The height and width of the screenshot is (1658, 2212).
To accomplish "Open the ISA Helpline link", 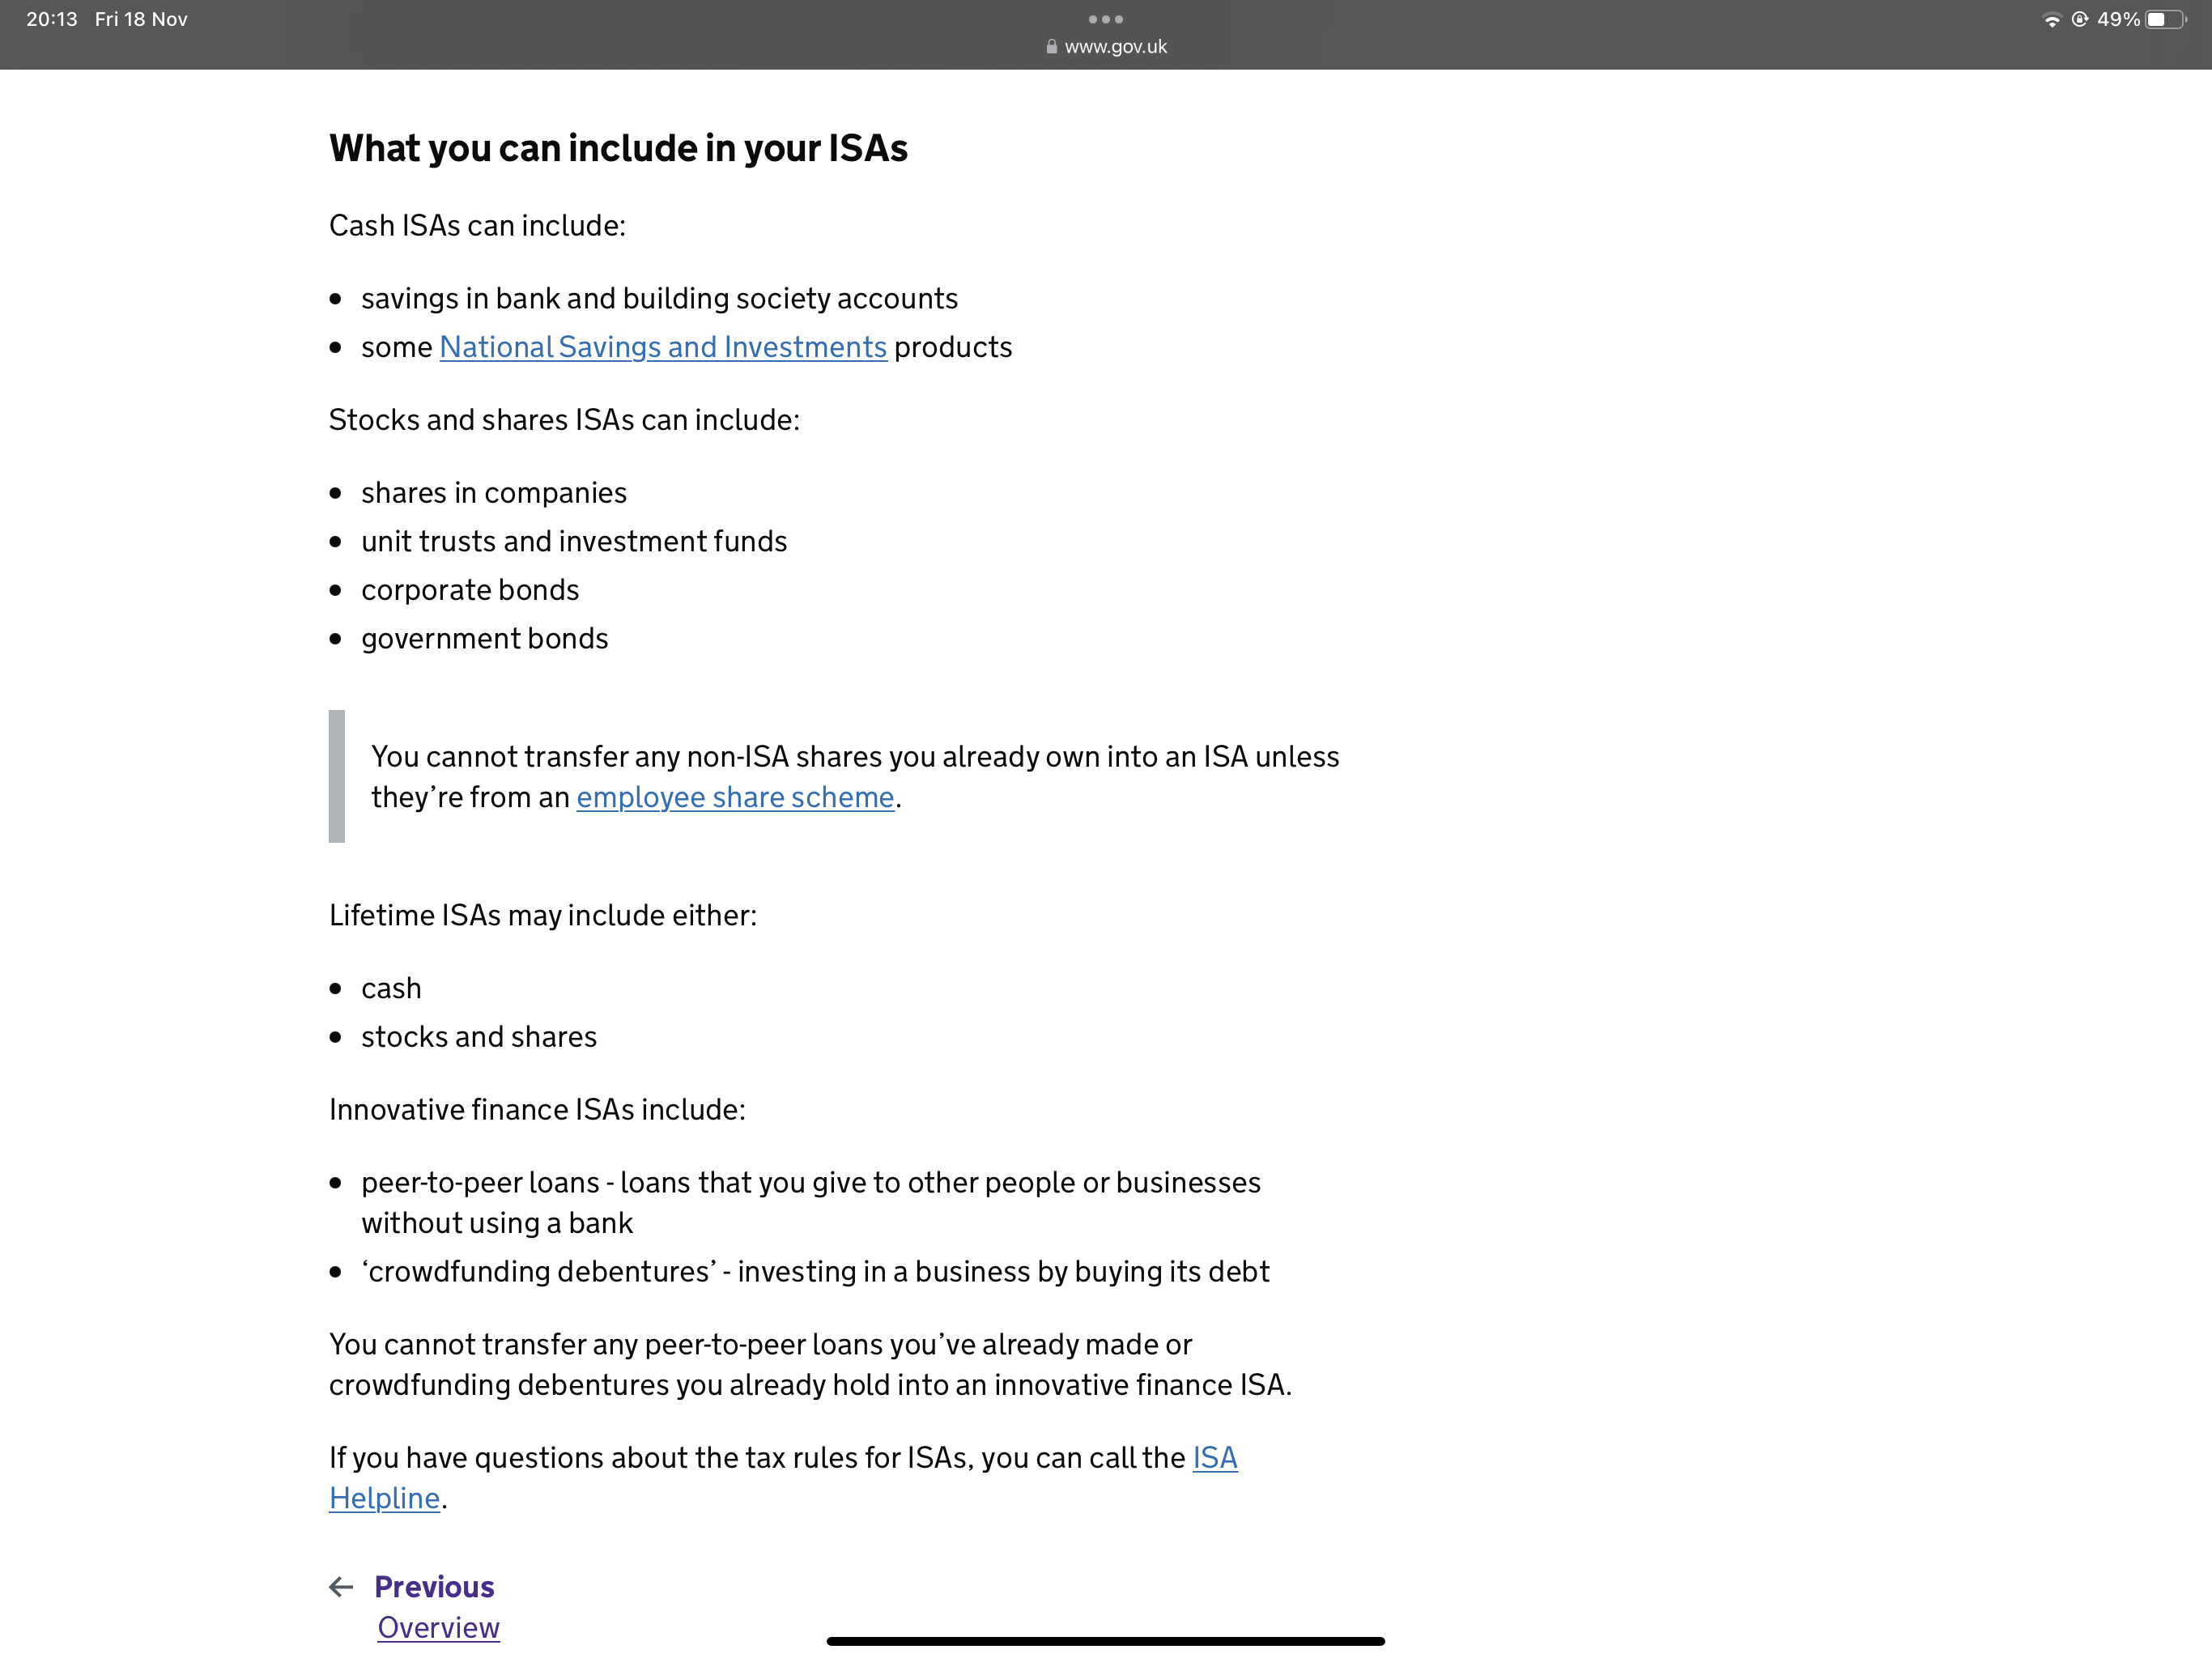I will pyautogui.click(x=1214, y=1458).
